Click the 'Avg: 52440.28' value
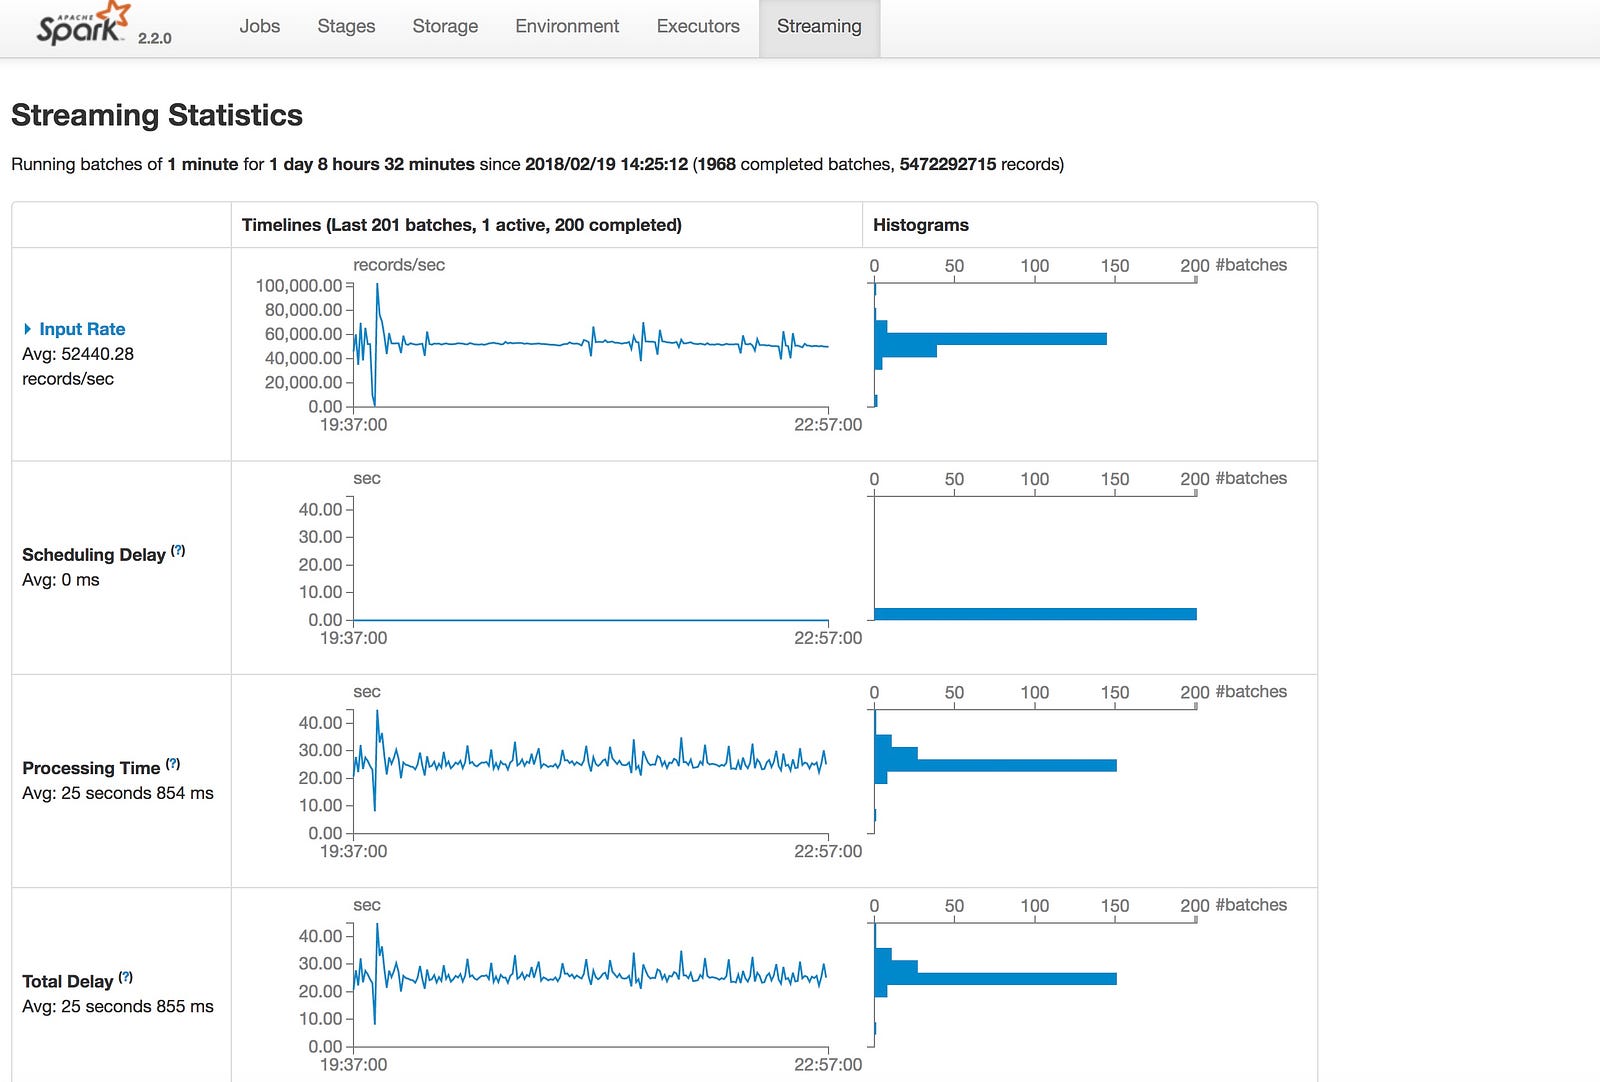Screen dimensions: 1600x1082 [x=78, y=354]
